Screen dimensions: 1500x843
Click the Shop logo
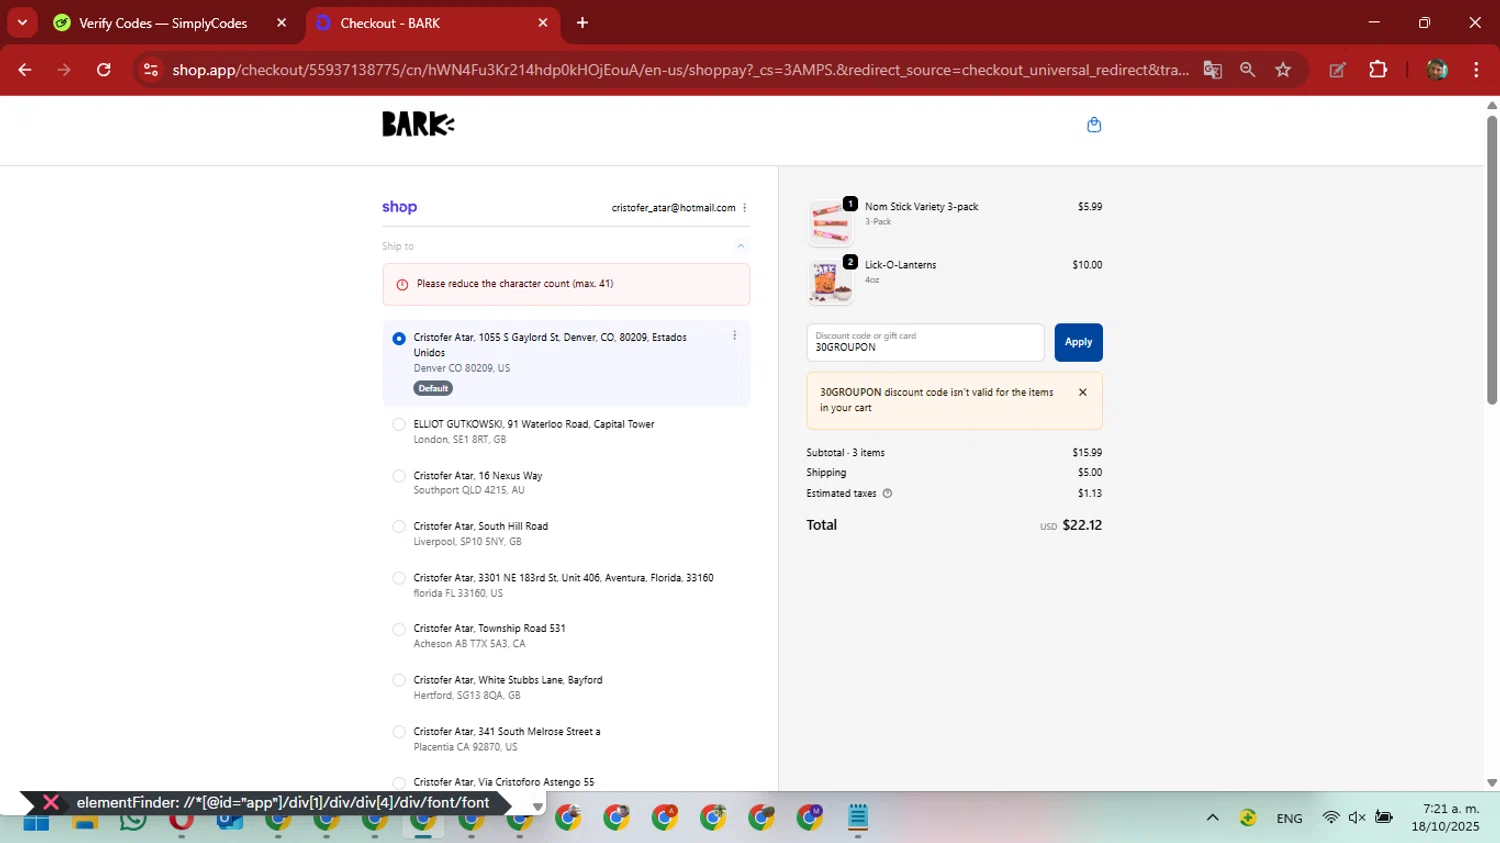(x=399, y=207)
